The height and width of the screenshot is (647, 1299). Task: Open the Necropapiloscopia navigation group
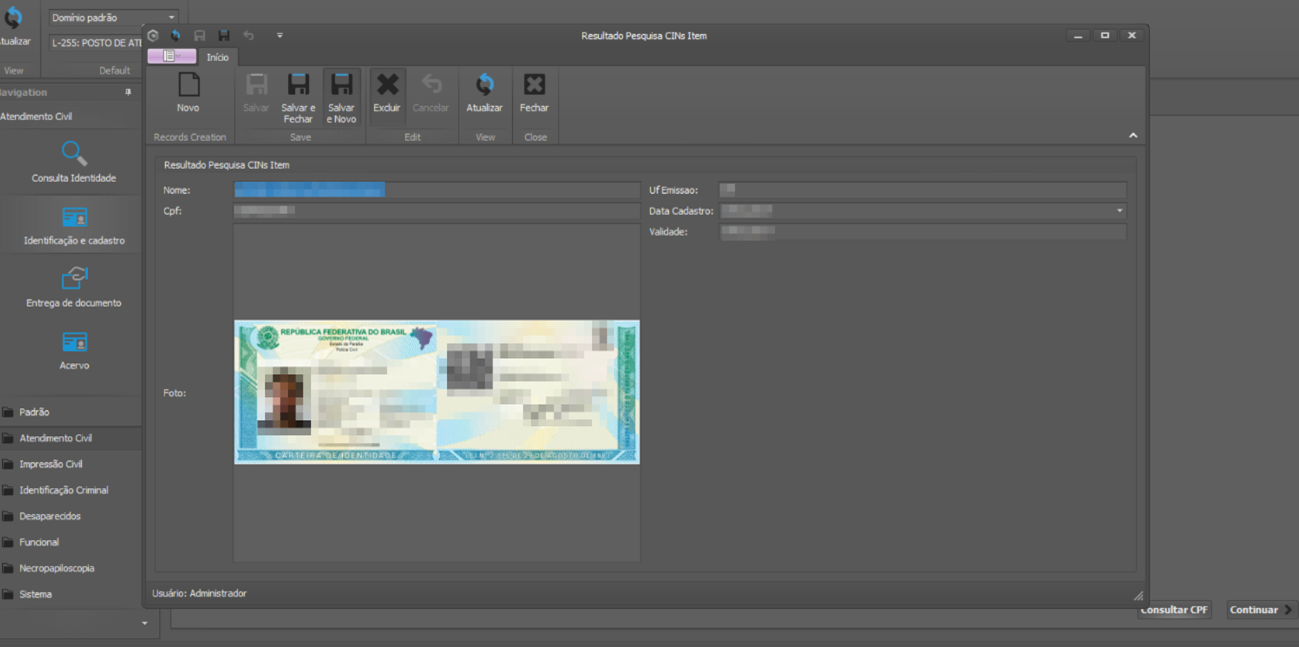[71, 568]
